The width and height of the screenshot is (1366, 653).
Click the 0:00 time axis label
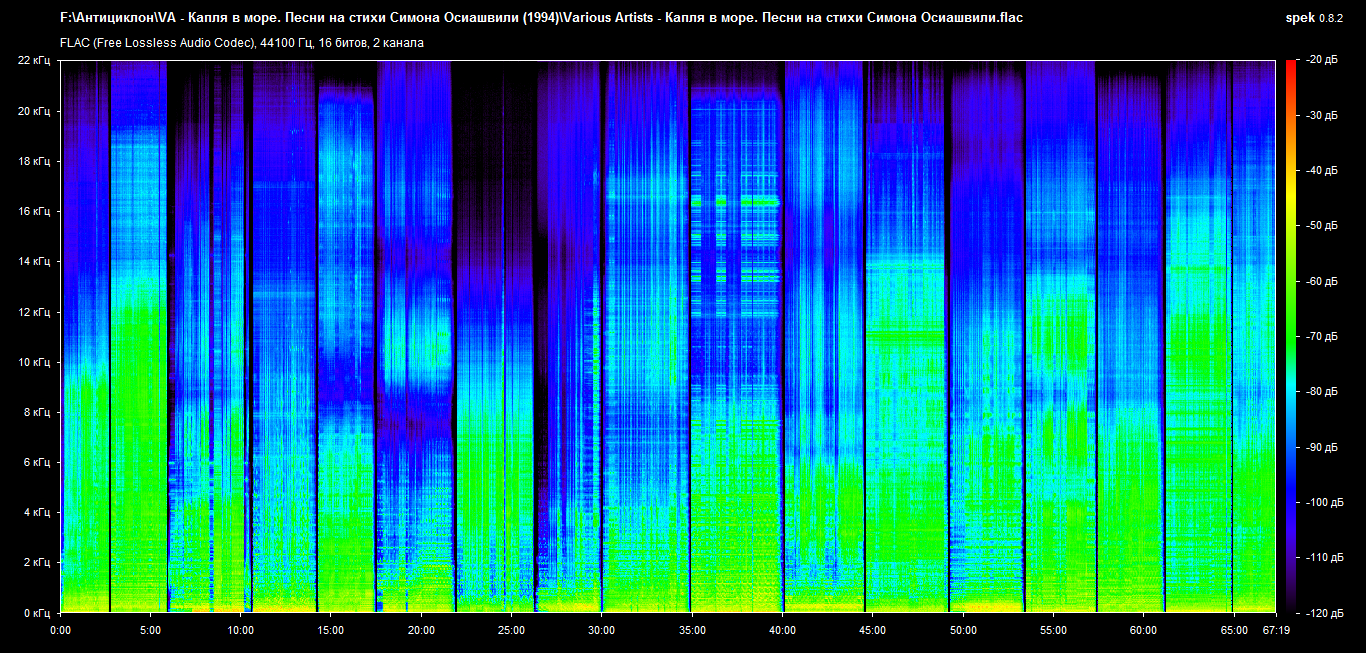[60, 630]
